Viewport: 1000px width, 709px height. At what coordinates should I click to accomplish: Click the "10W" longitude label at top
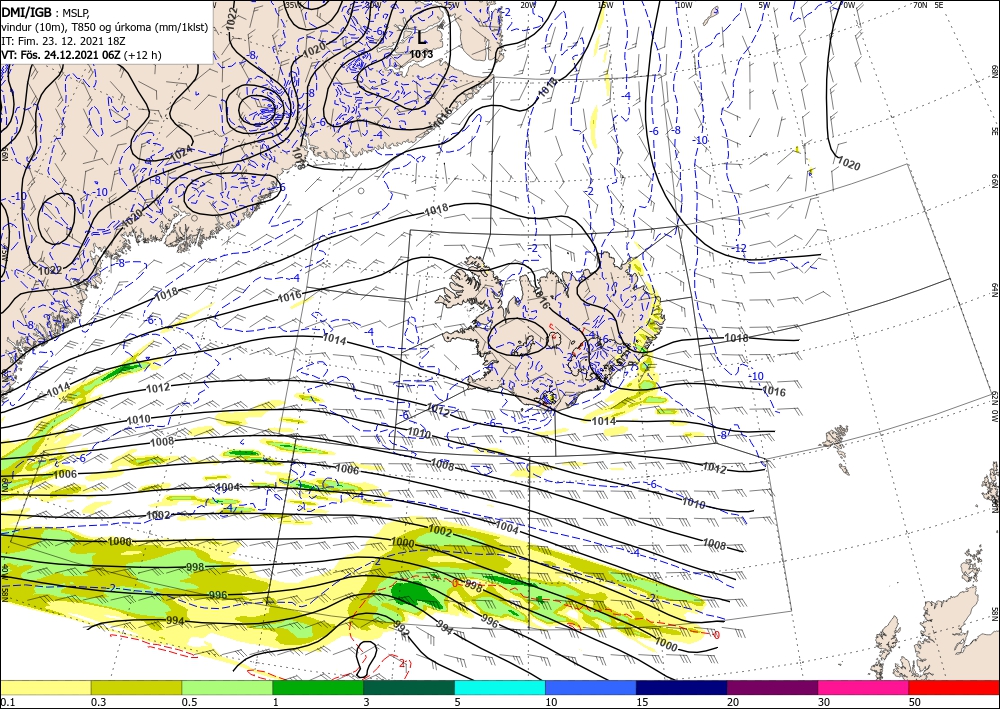[x=684, y=5]
